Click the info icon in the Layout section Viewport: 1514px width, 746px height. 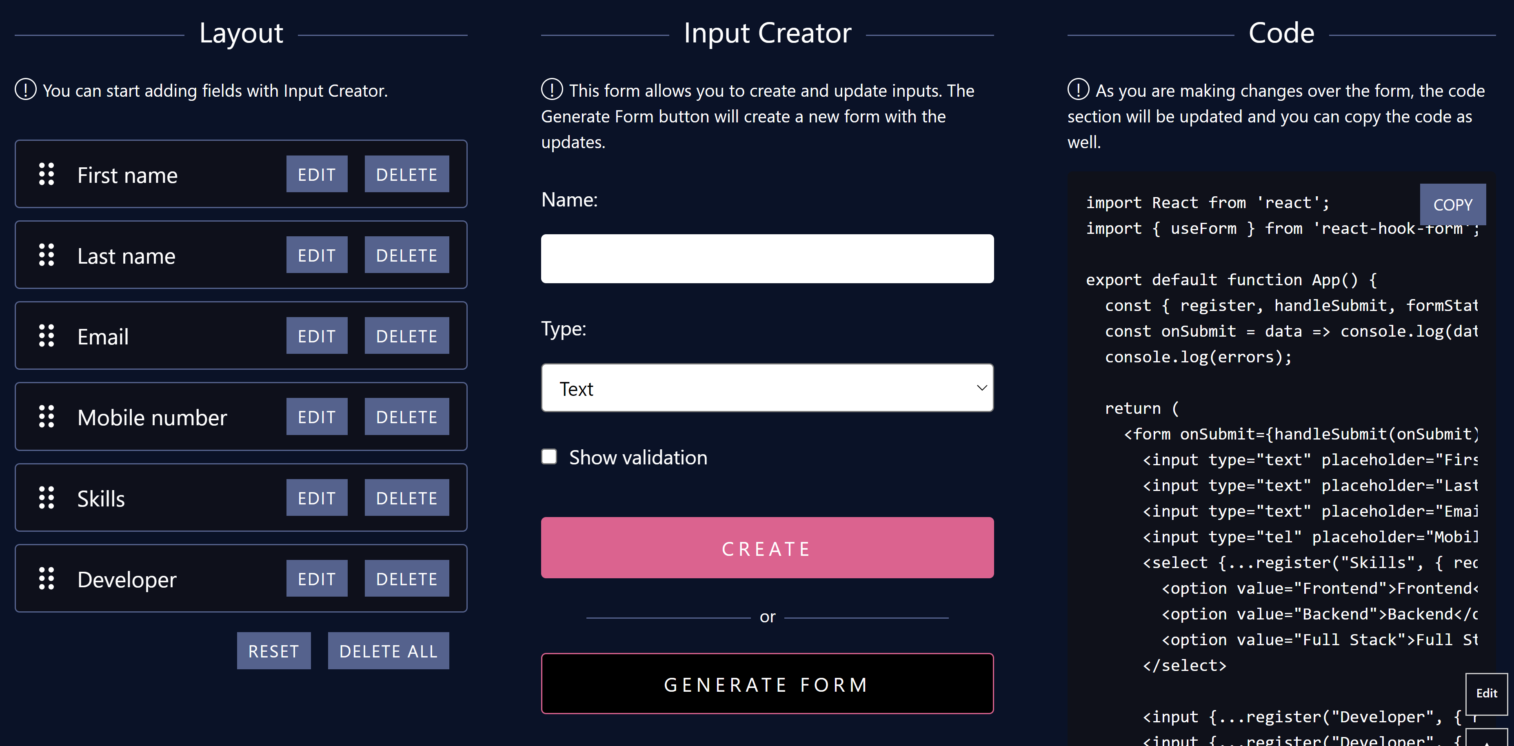(x=26, y=90)
